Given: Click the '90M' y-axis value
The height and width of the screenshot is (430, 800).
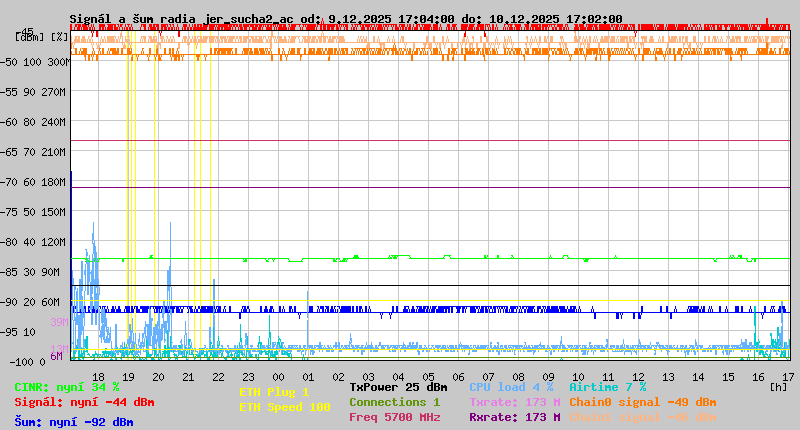Looking at the screenshot, I should pos(50,272).
